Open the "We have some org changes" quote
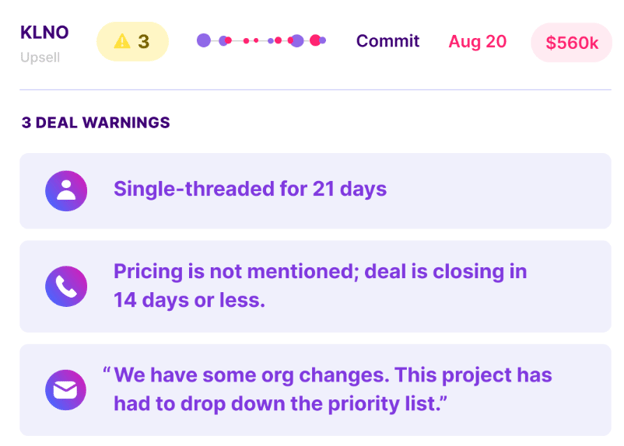 330,389
